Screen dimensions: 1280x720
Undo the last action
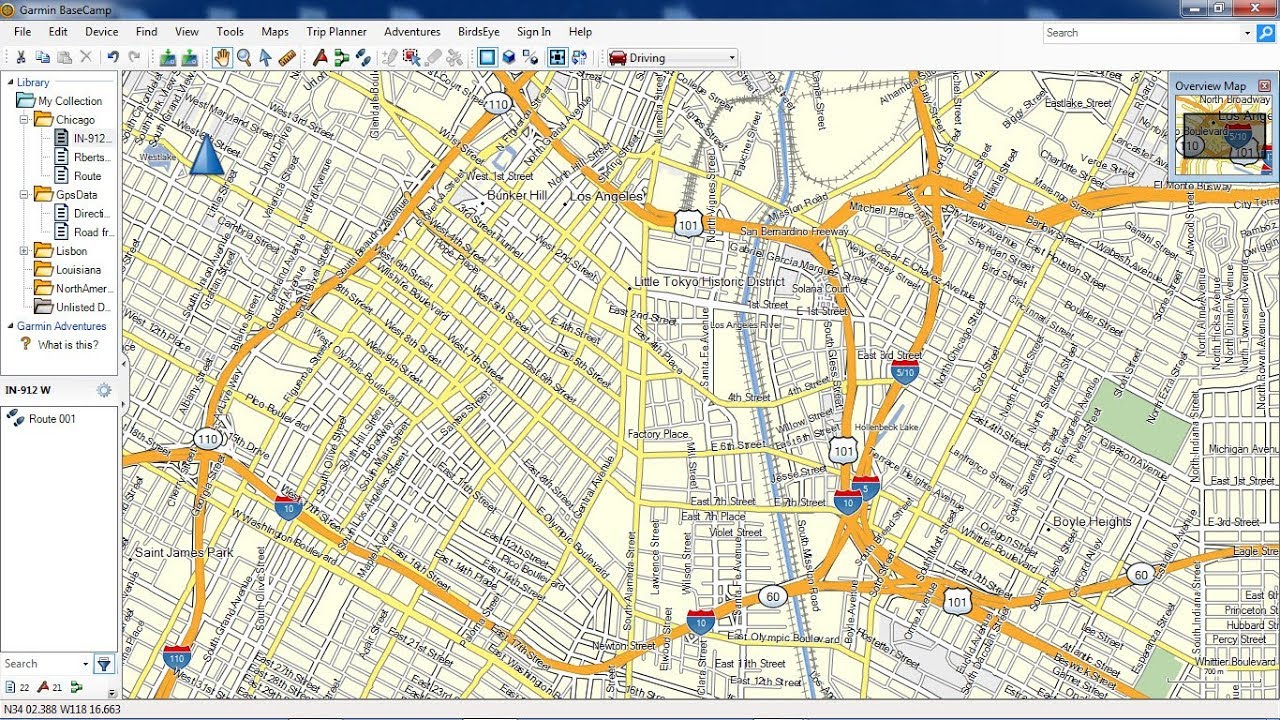tap(113, 58)
